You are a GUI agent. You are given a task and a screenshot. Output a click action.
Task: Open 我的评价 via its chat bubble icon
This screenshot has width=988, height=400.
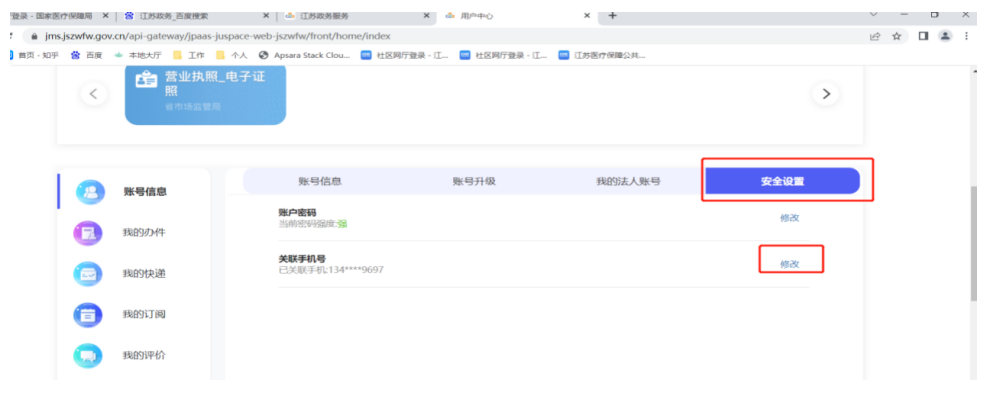(89, 355)
